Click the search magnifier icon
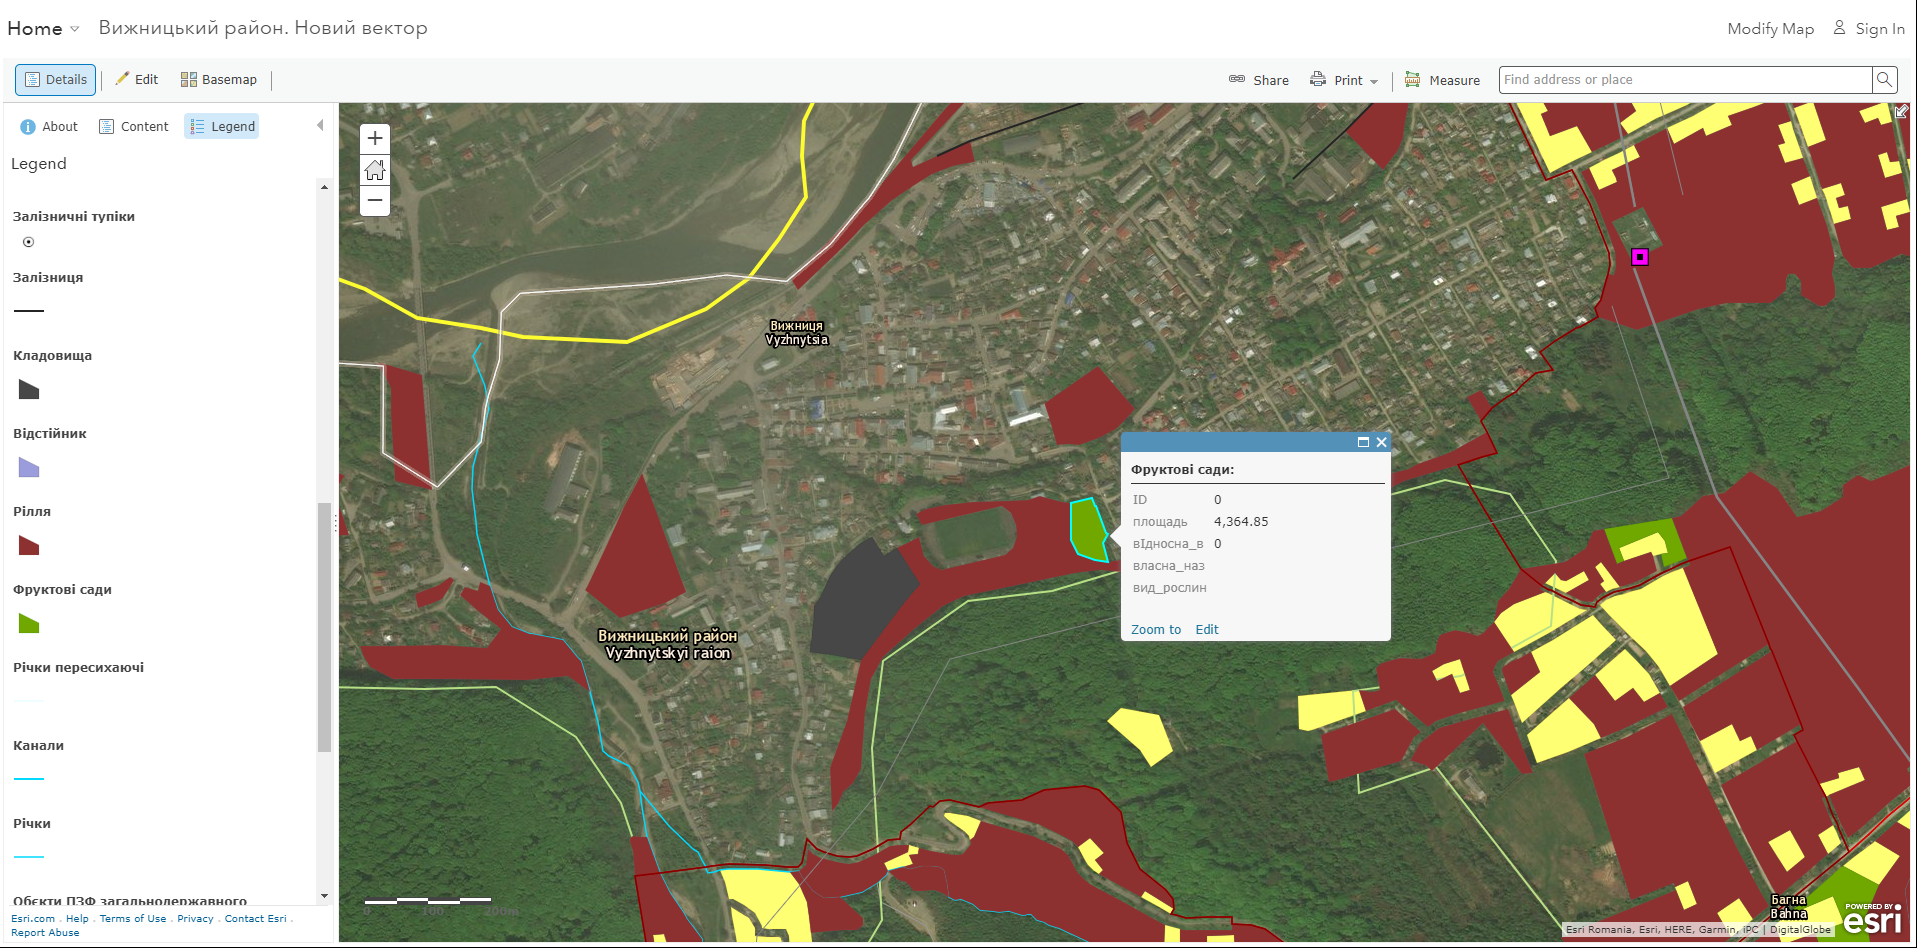The image size is (1917, 948). point(1884,79)
